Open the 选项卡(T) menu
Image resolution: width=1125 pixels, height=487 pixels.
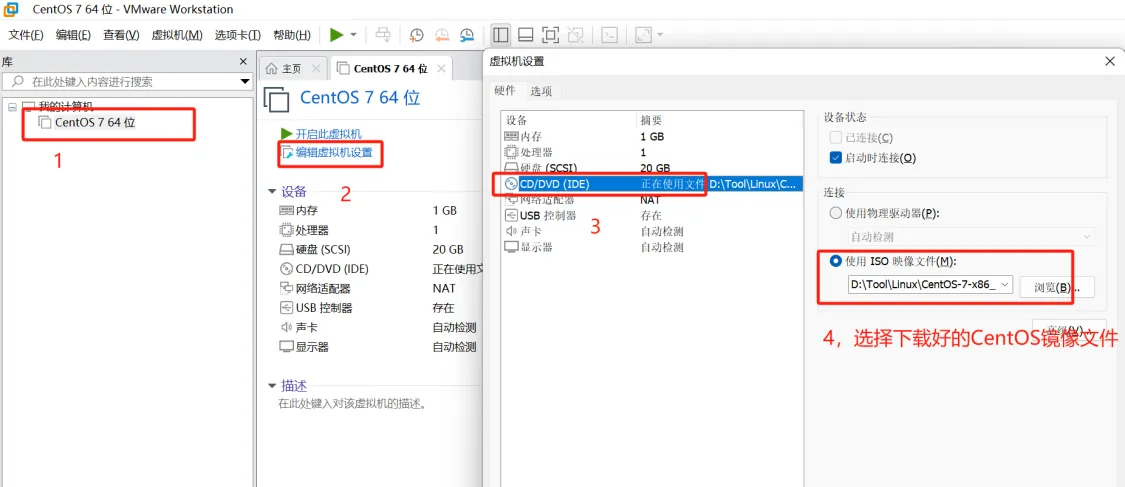[x=238, y=35]
